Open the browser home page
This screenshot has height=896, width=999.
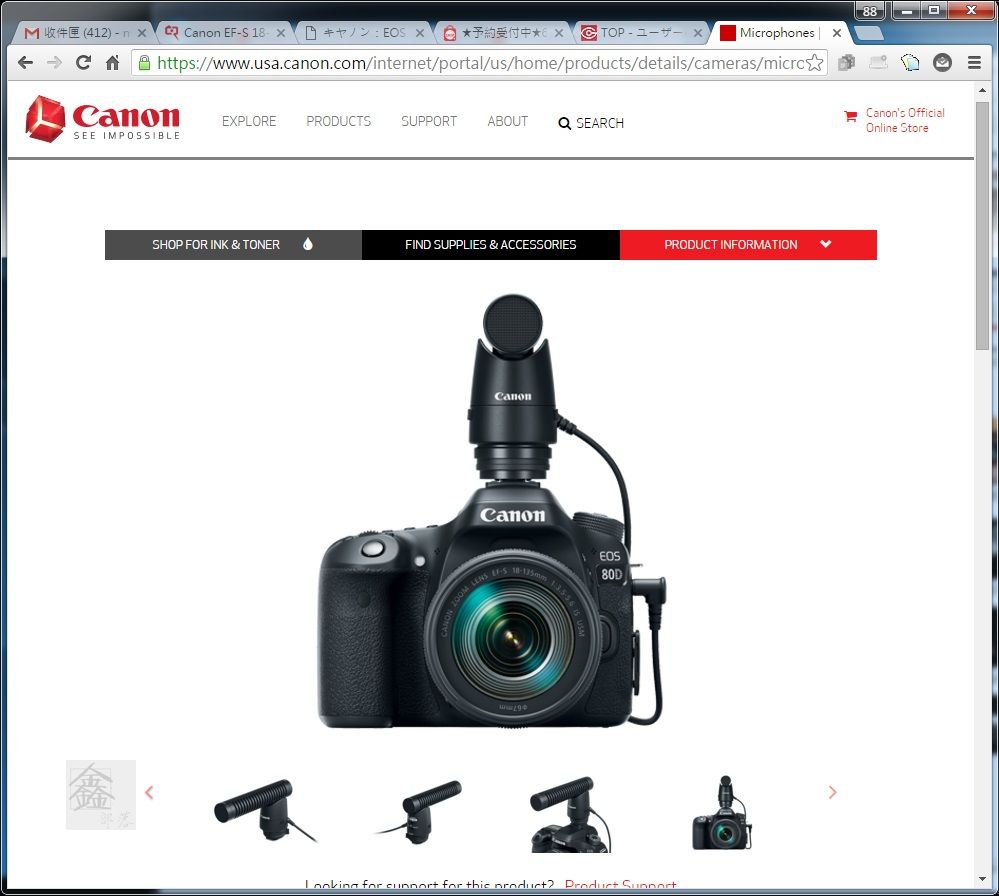pyautogui.click(x=113, y=62)
